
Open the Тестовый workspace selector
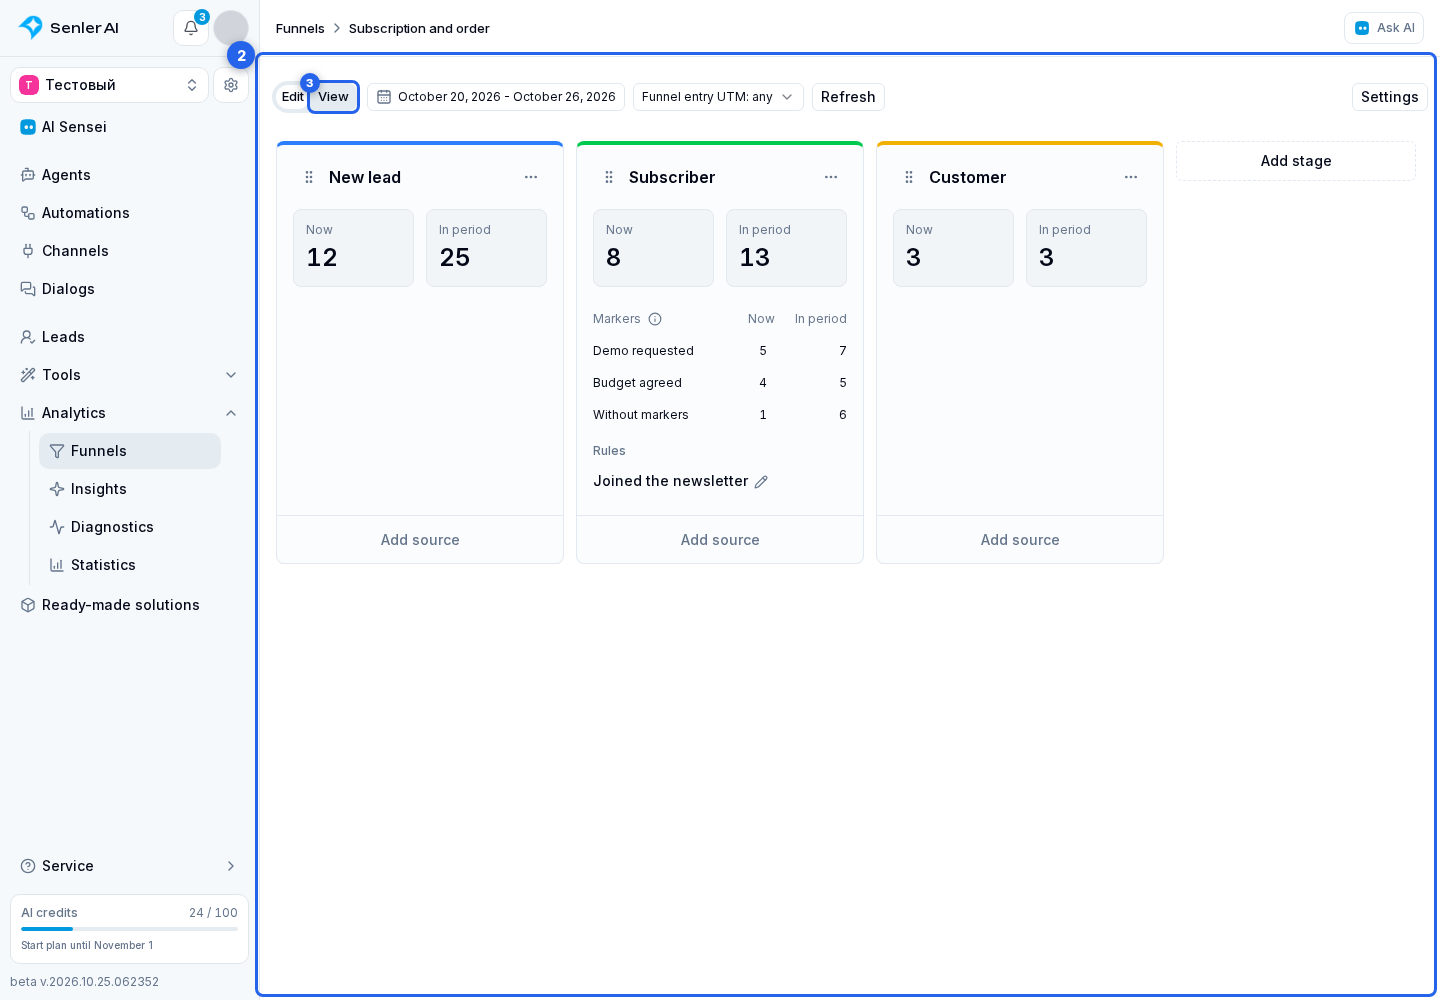point(110,85)
